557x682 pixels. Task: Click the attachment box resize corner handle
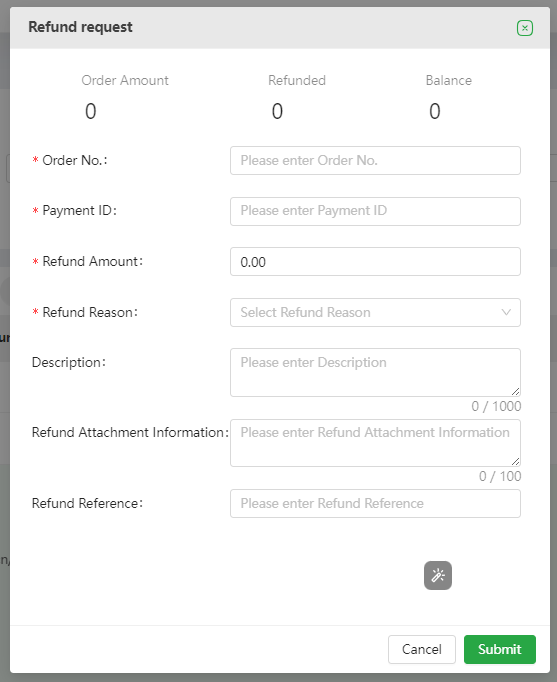[x=515, y=461]
